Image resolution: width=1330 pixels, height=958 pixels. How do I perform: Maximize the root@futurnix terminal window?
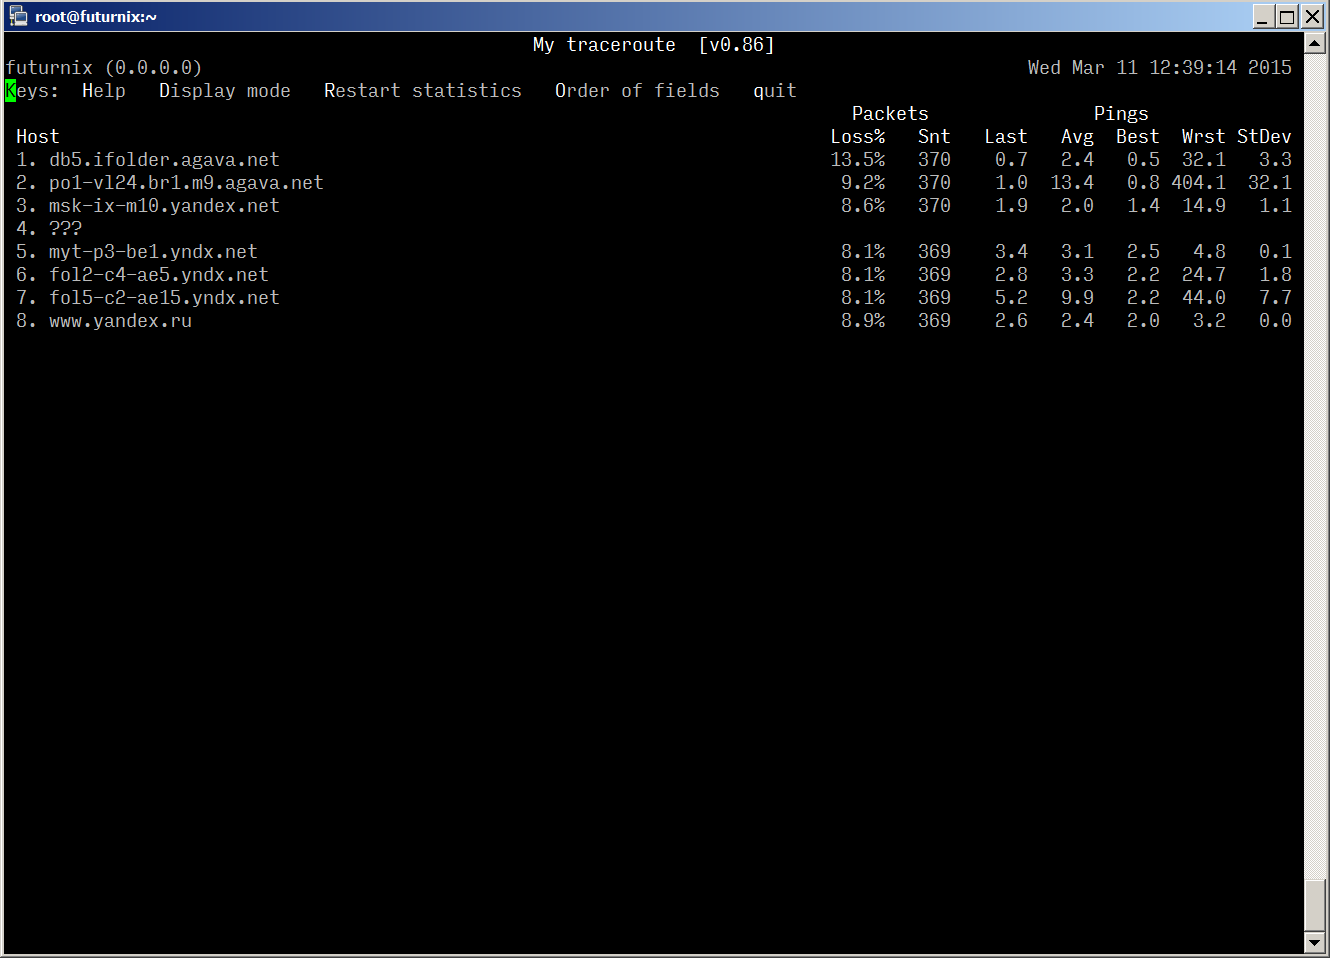click(1287, 17)
